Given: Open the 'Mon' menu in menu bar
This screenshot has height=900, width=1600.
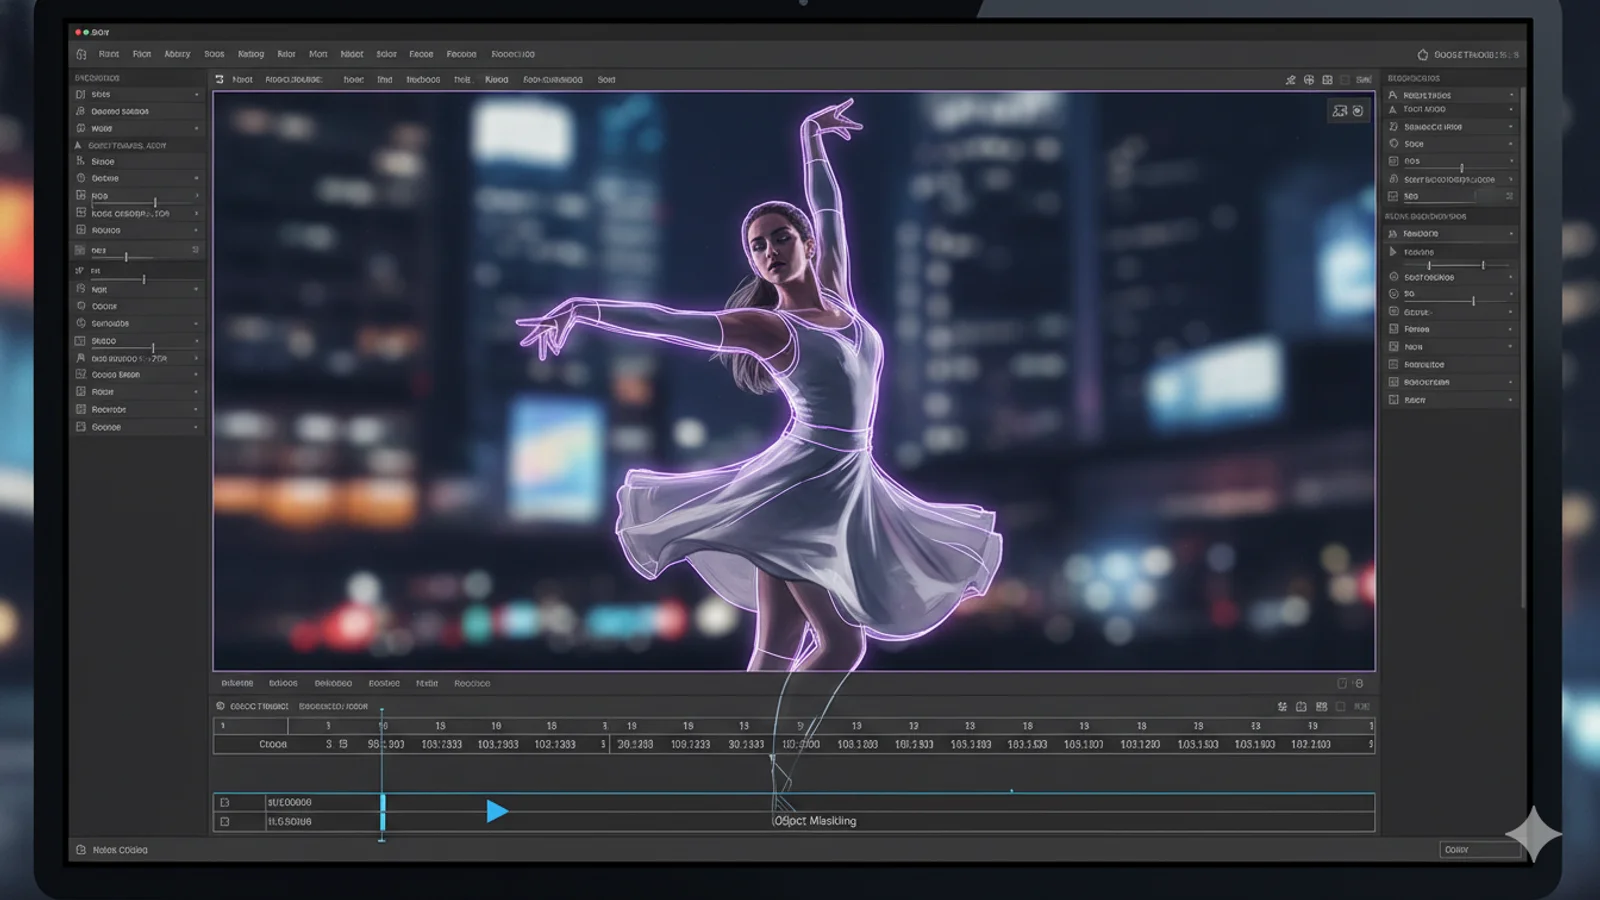Looking at the screenshot, I should click(318, 54).
